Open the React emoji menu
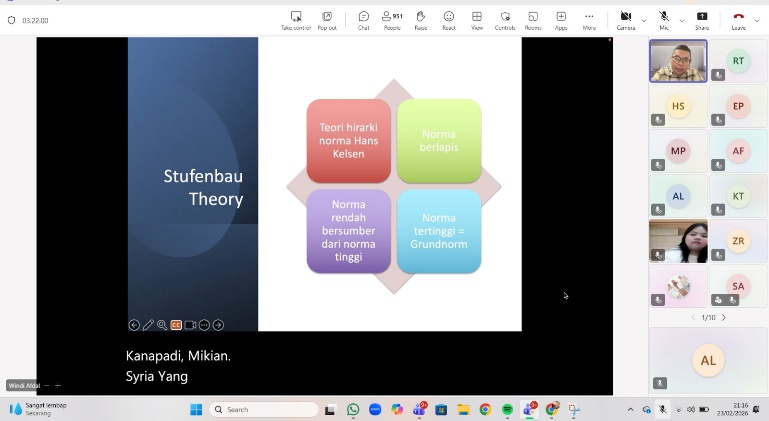 449,19
